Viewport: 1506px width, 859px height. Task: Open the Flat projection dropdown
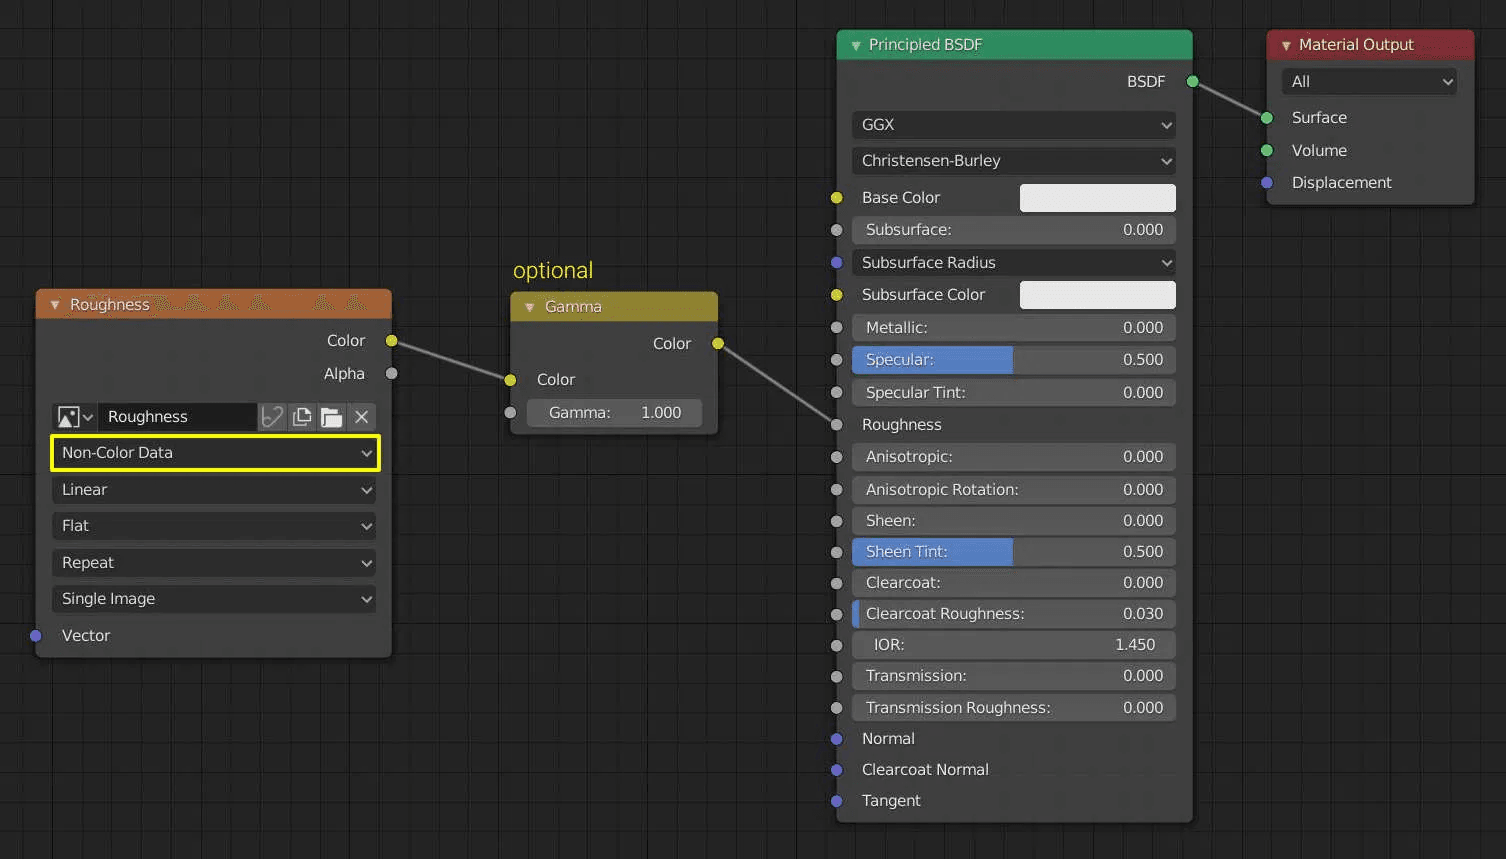pyautogui.click(x=214, y=526)
